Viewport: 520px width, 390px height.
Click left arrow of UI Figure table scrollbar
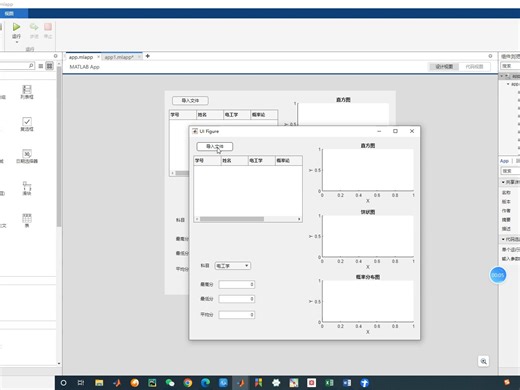[197, 219]
